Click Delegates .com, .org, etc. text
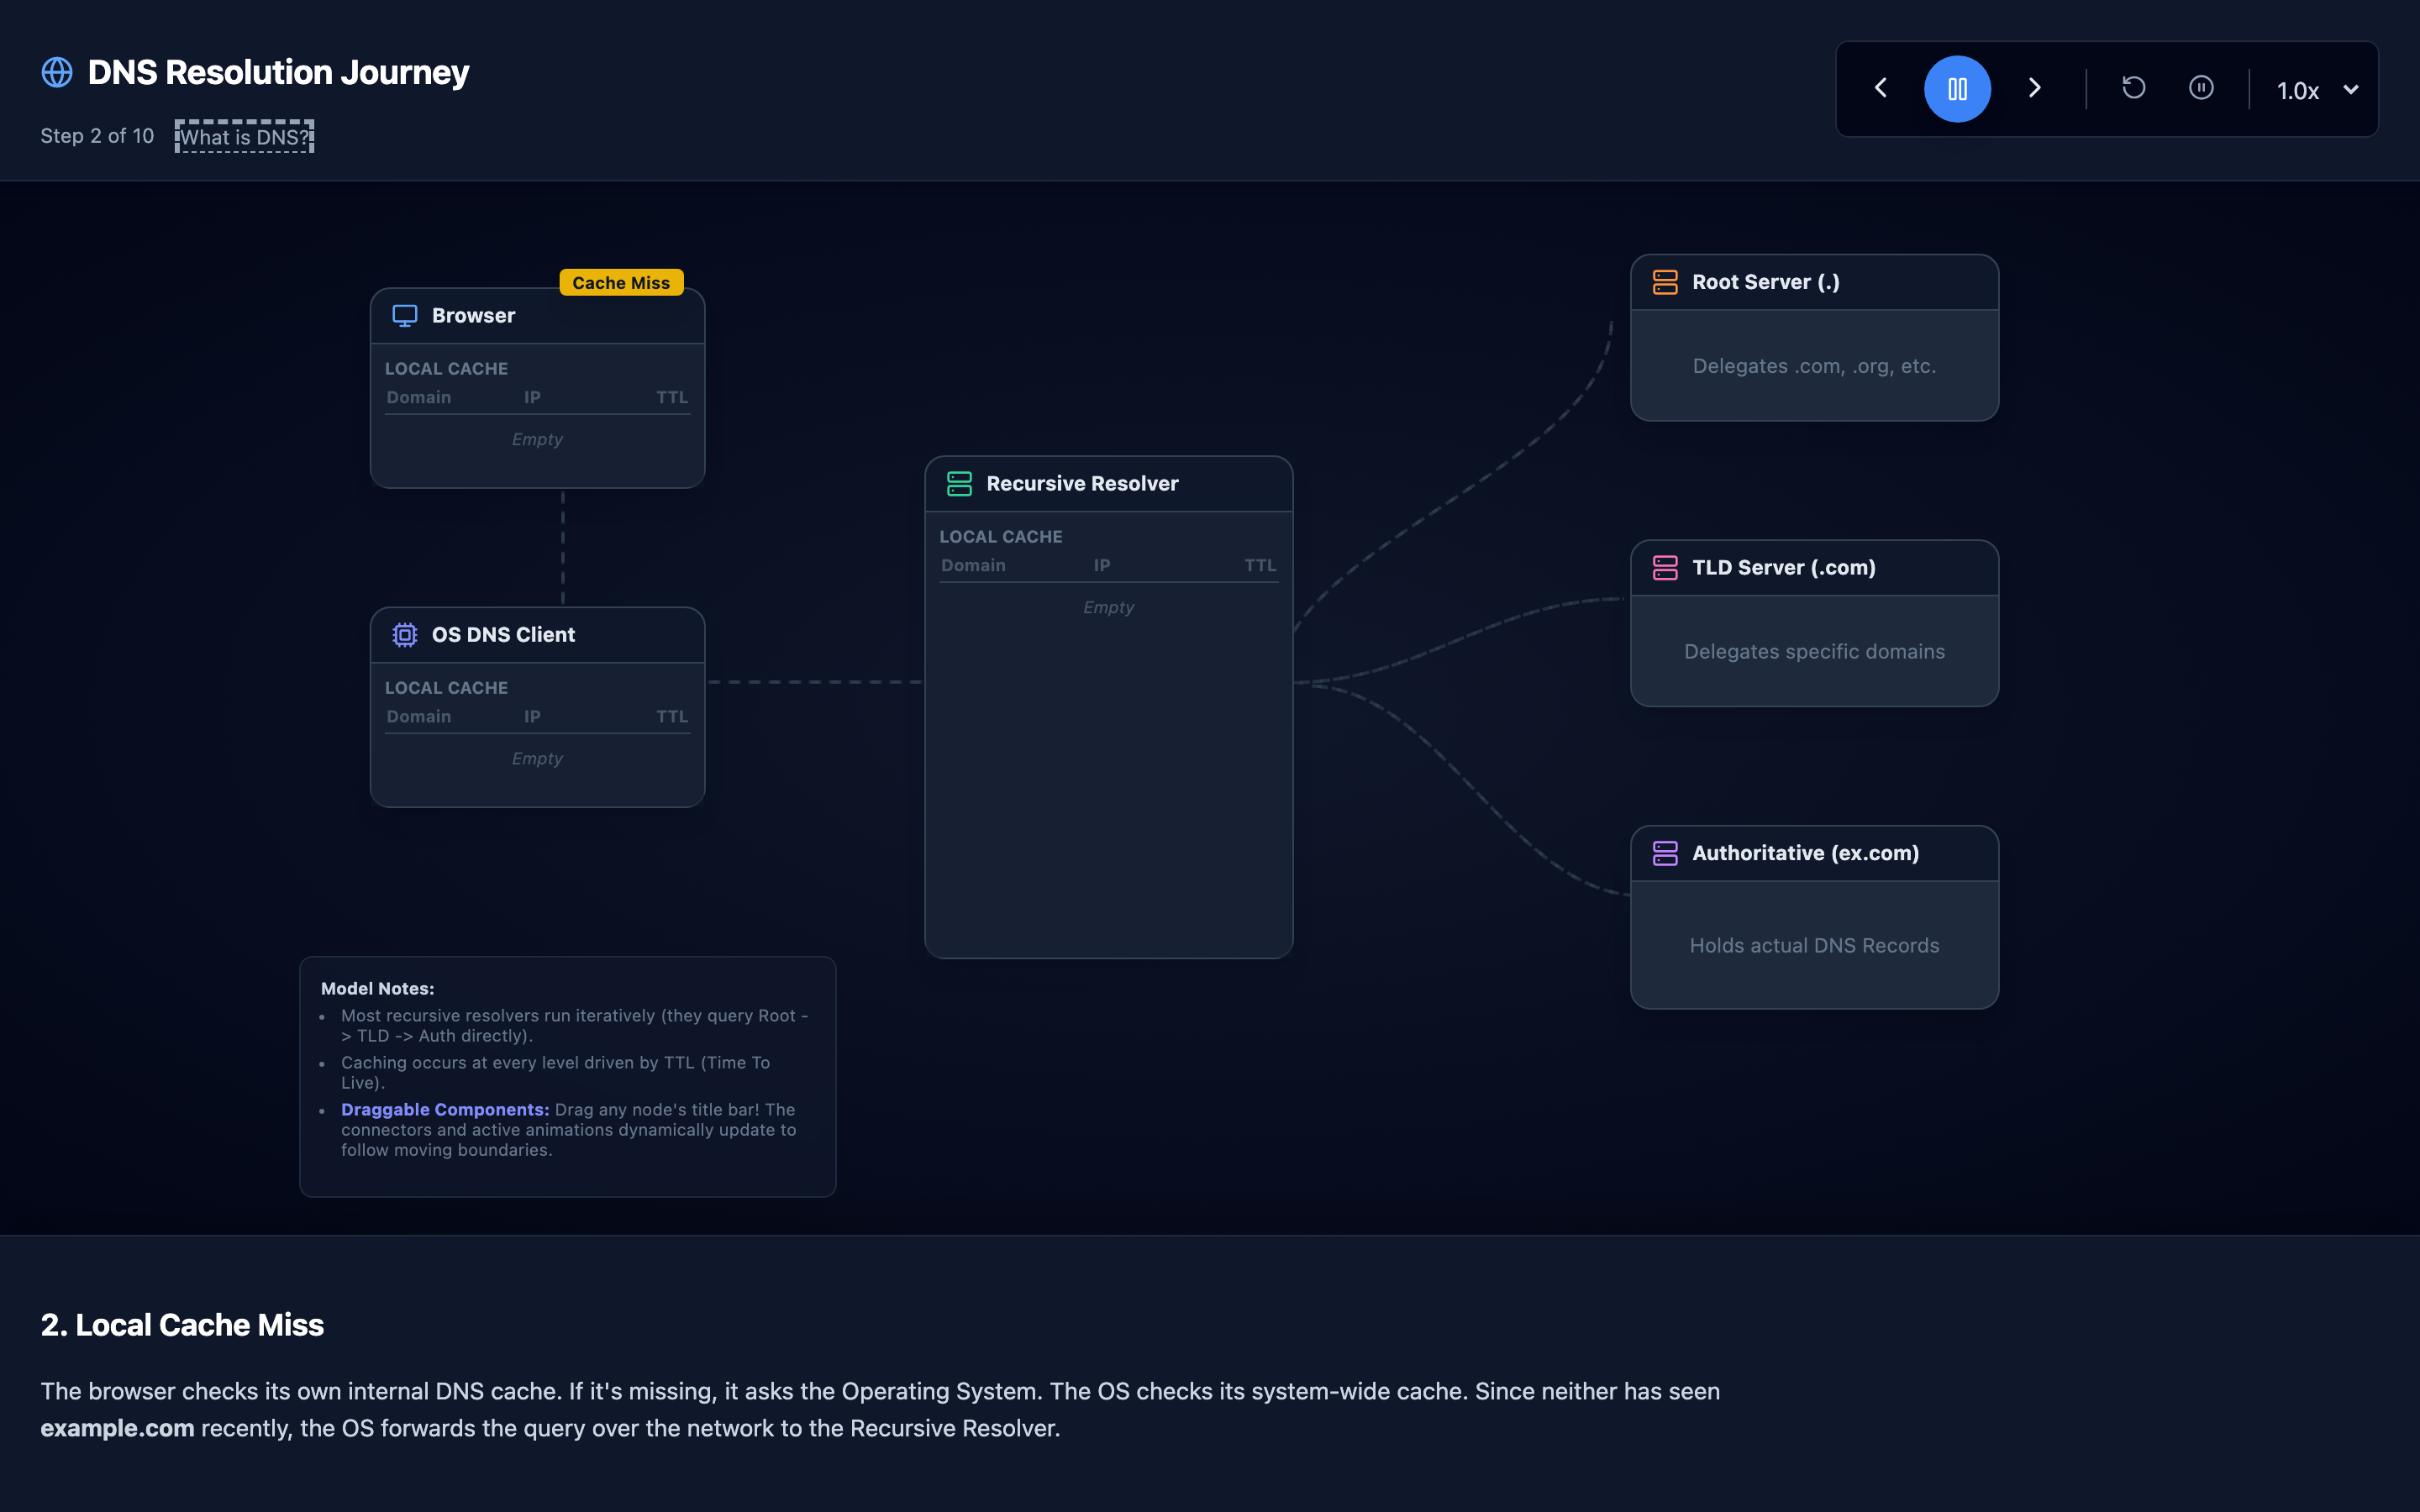2420x1512 pixels. (x=1814, y=366)
